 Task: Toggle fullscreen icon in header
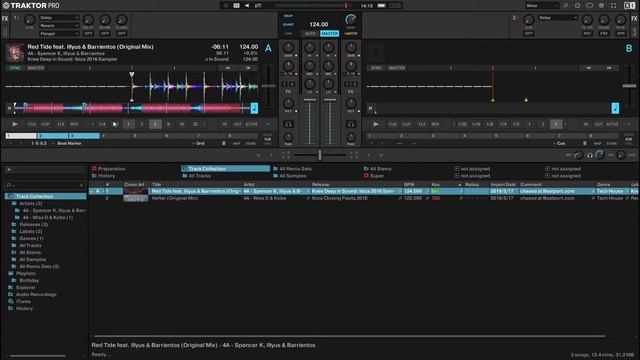click(613, 6)
